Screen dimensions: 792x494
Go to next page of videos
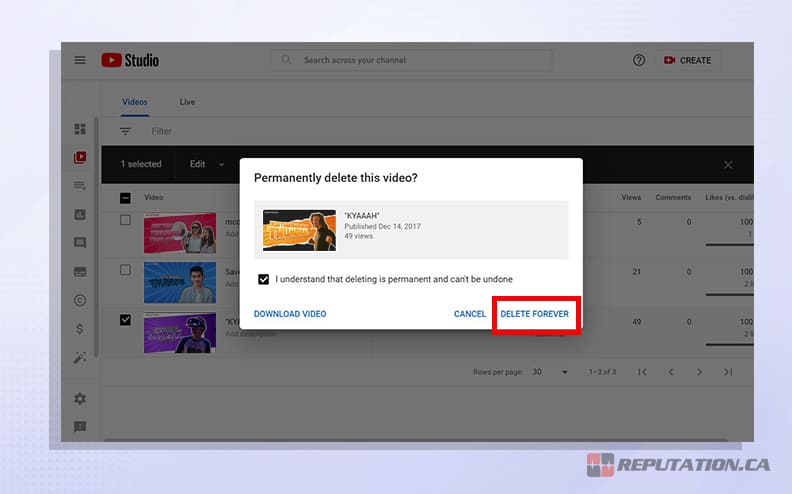699,372
